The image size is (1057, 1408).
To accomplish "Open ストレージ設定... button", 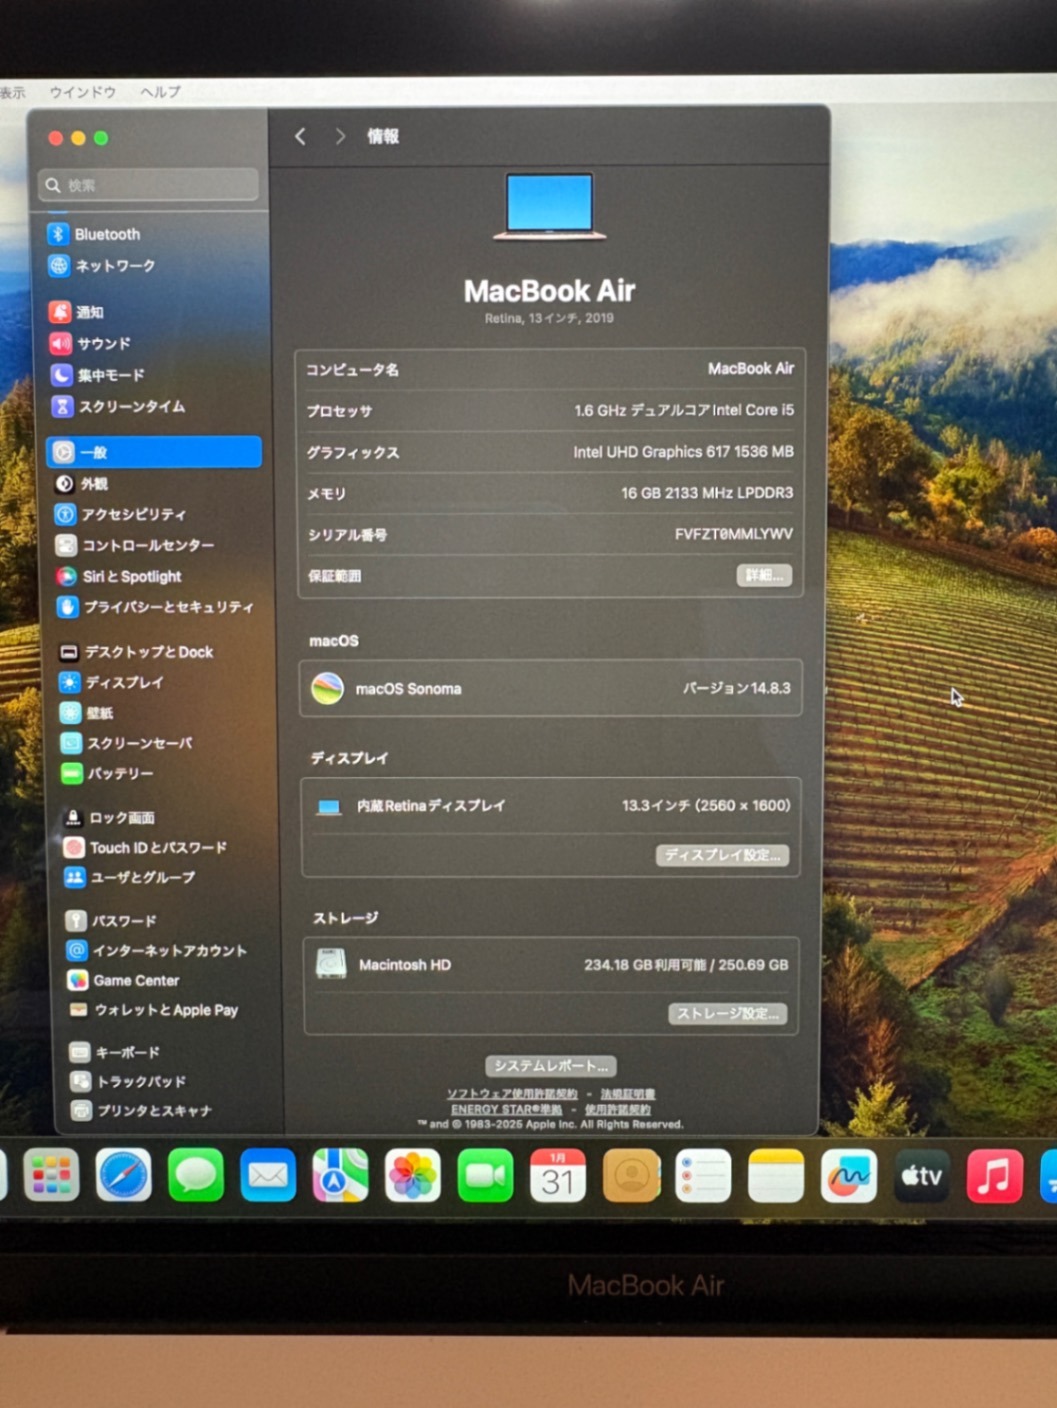I will point(728,1013).
